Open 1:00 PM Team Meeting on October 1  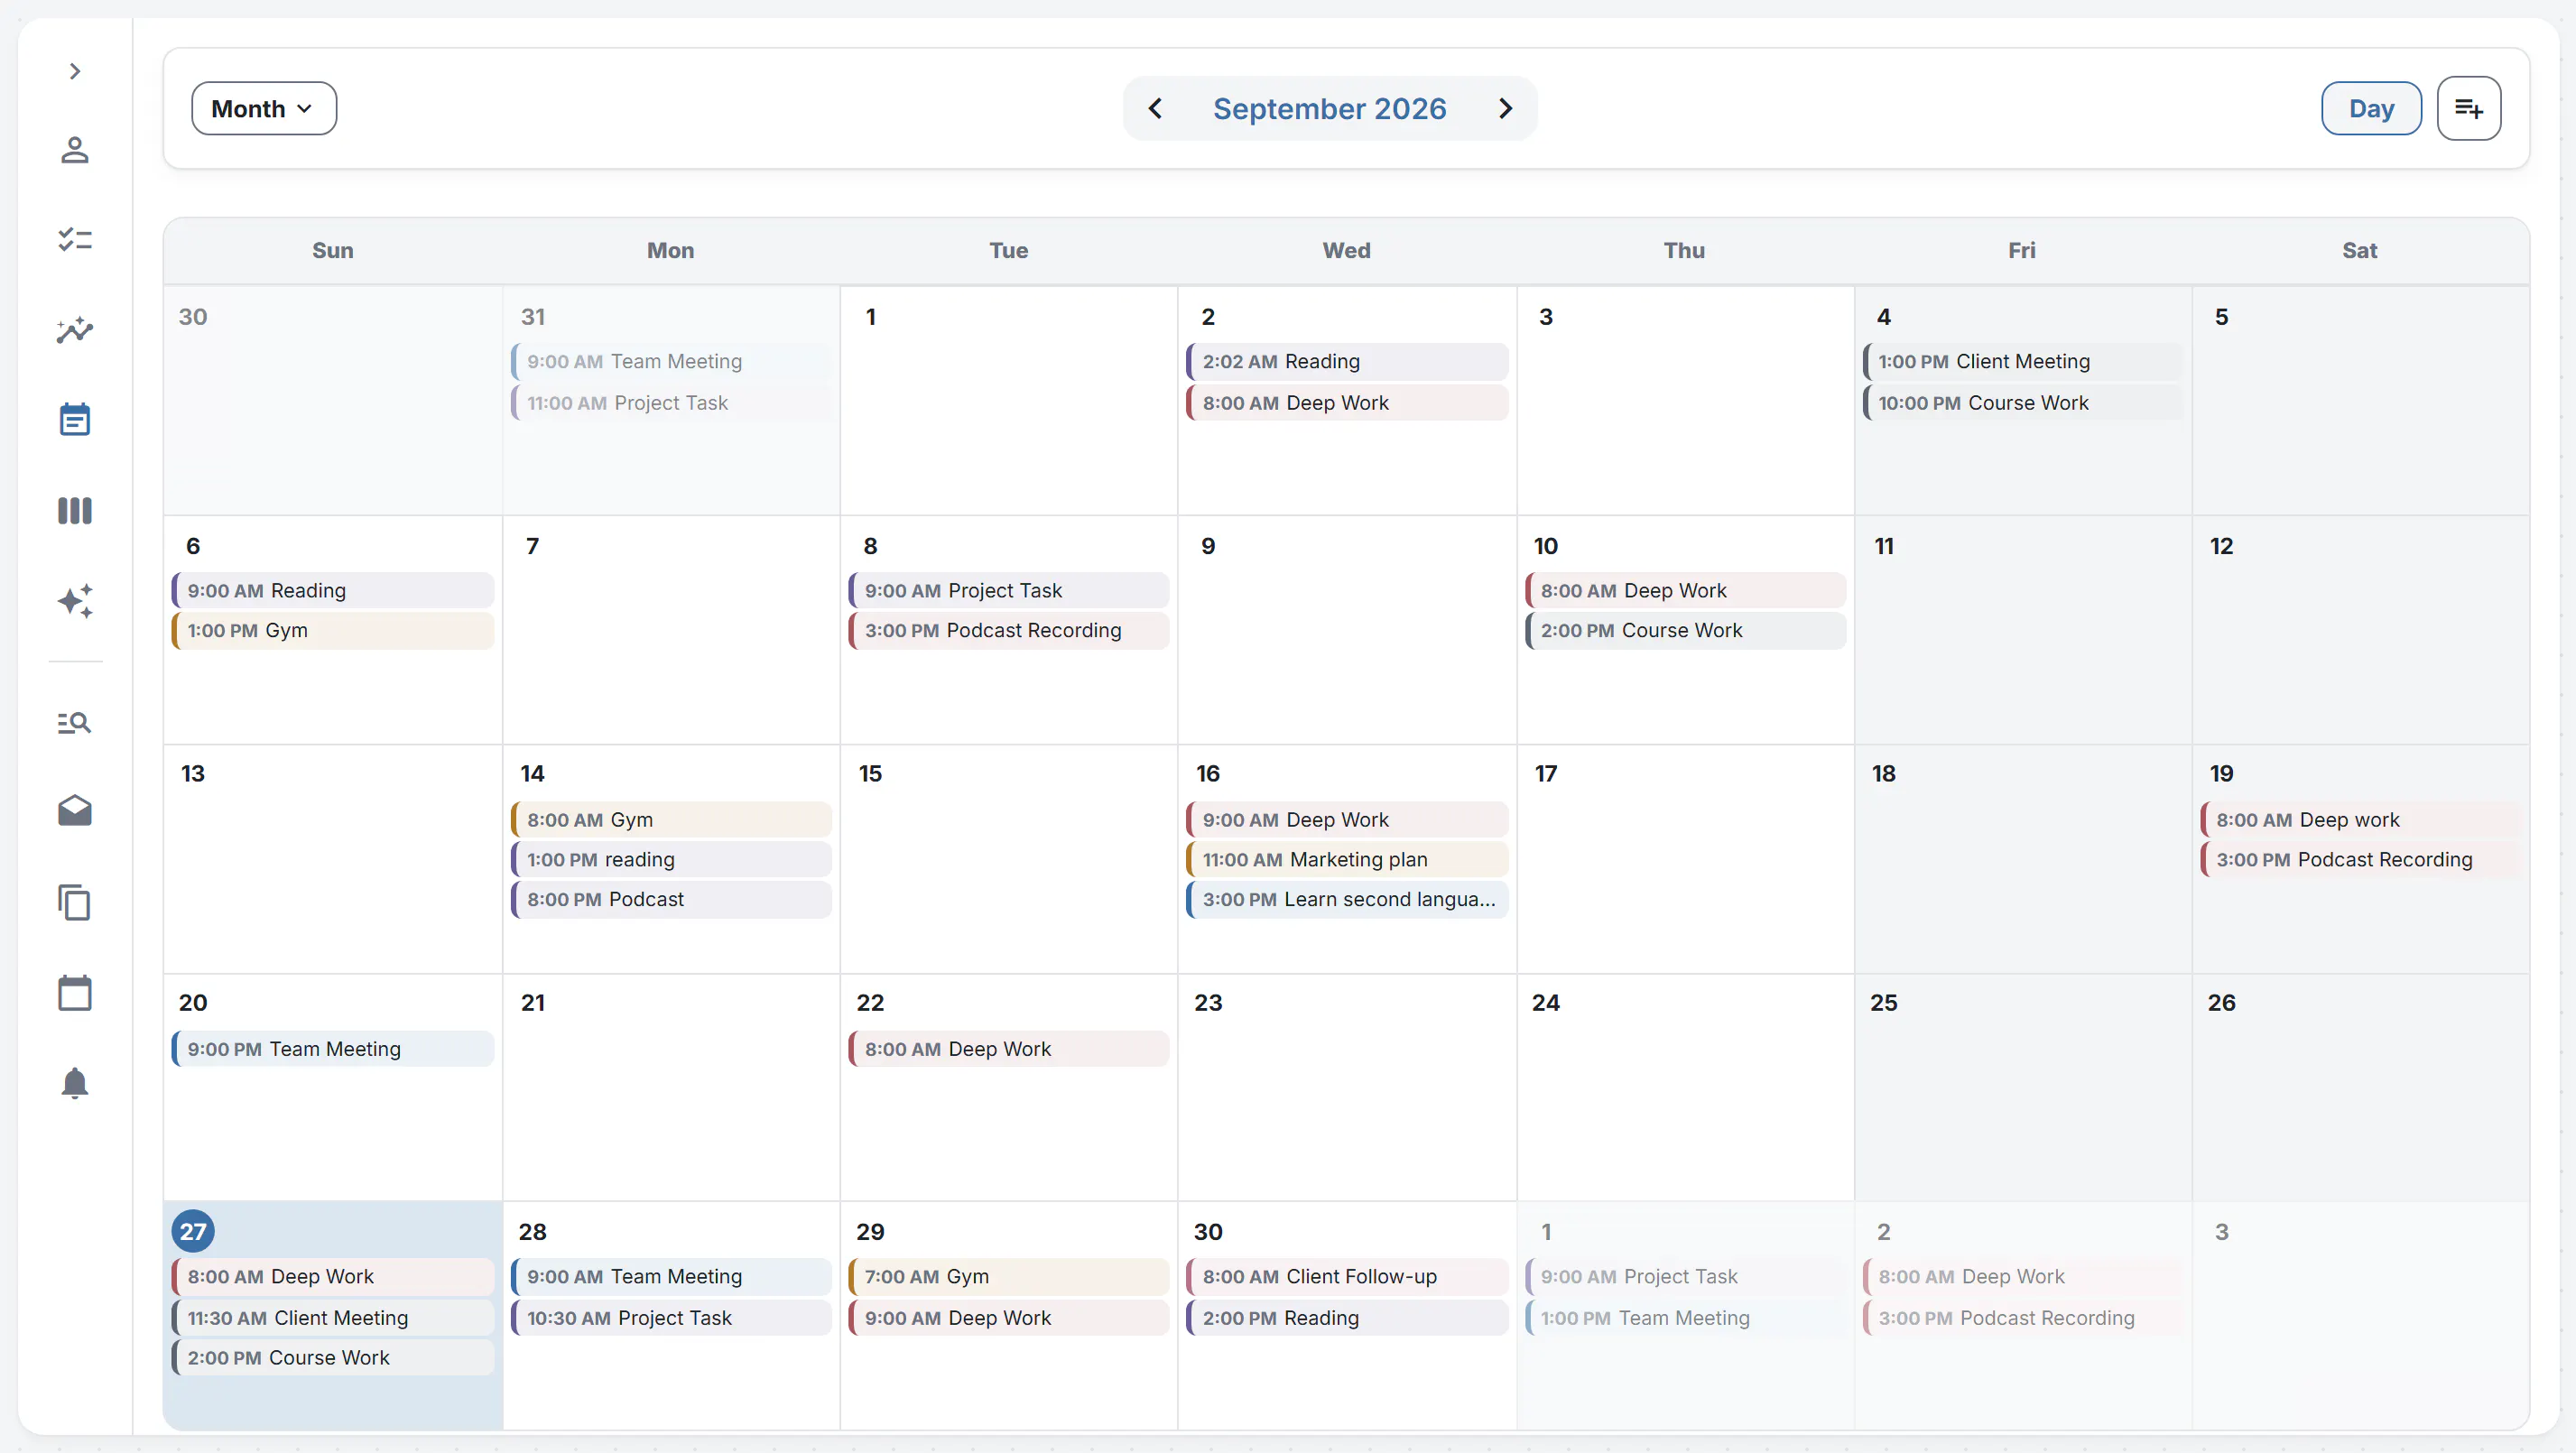tap(1685, 1318)
